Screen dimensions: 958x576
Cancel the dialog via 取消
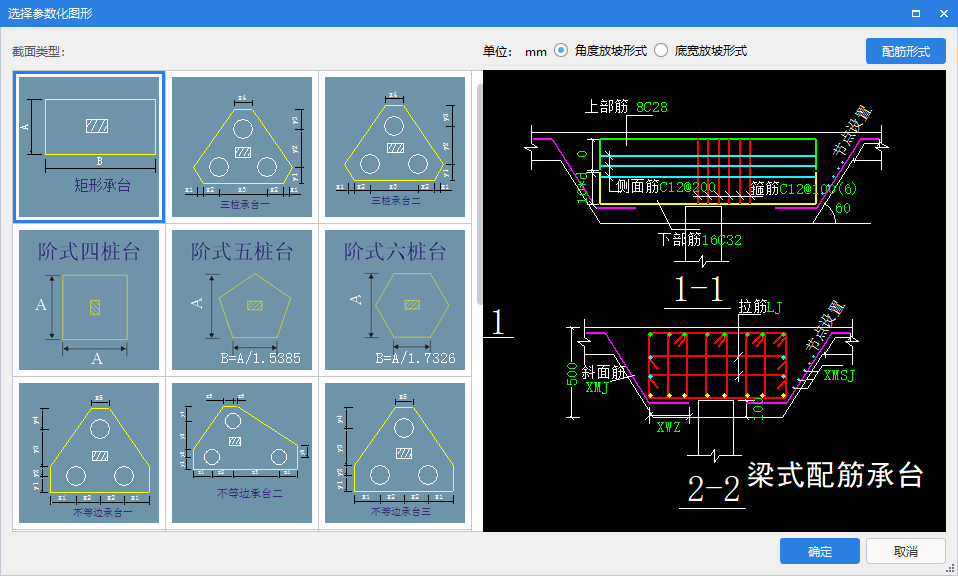pyautogui.click(x=905, y=552)
